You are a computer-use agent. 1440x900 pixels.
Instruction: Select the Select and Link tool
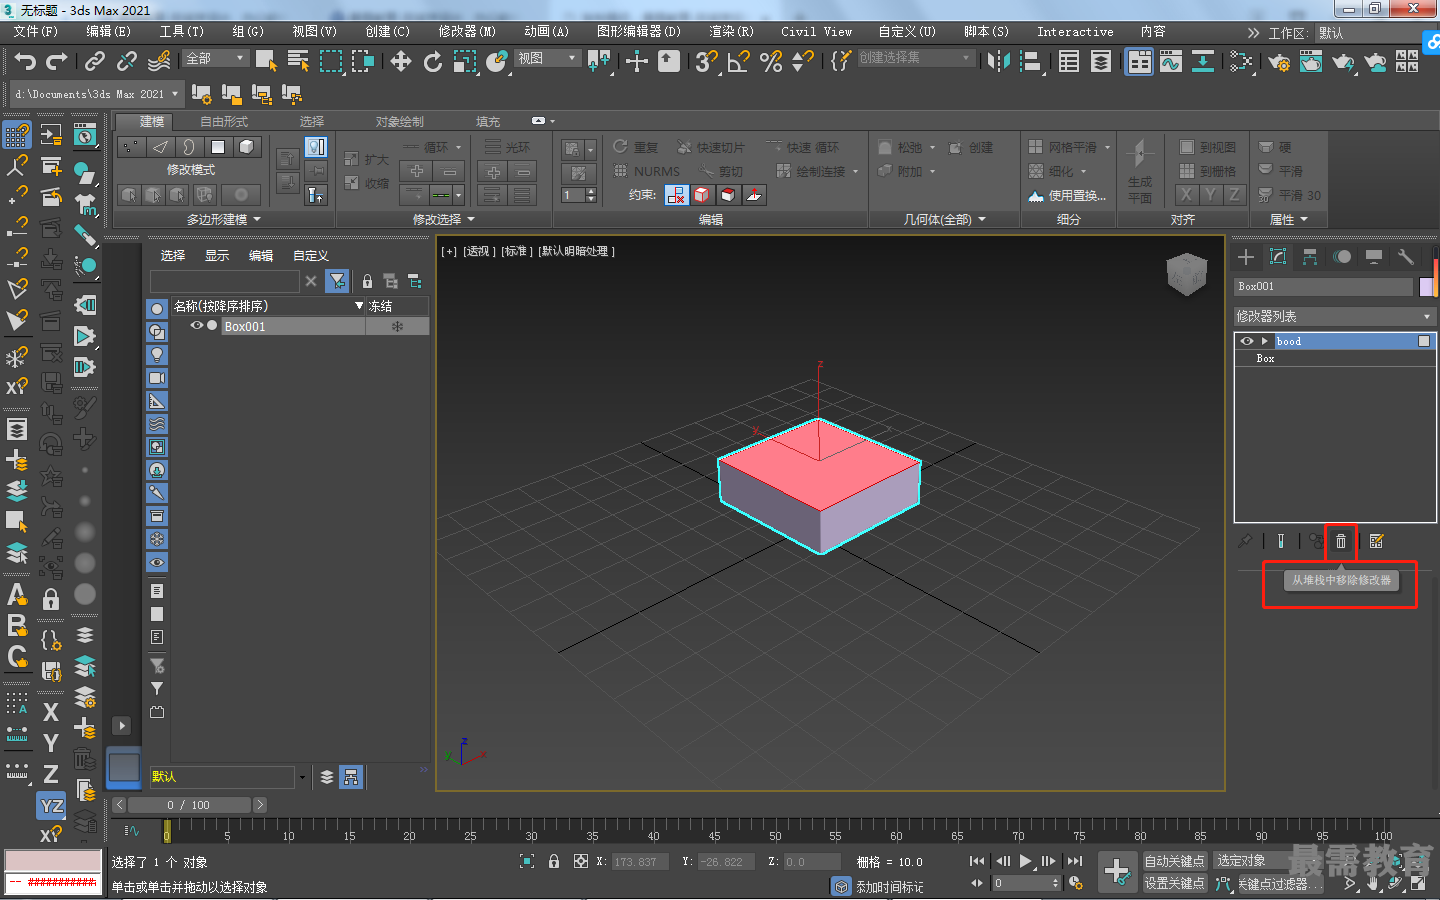[x=95, y=62]
